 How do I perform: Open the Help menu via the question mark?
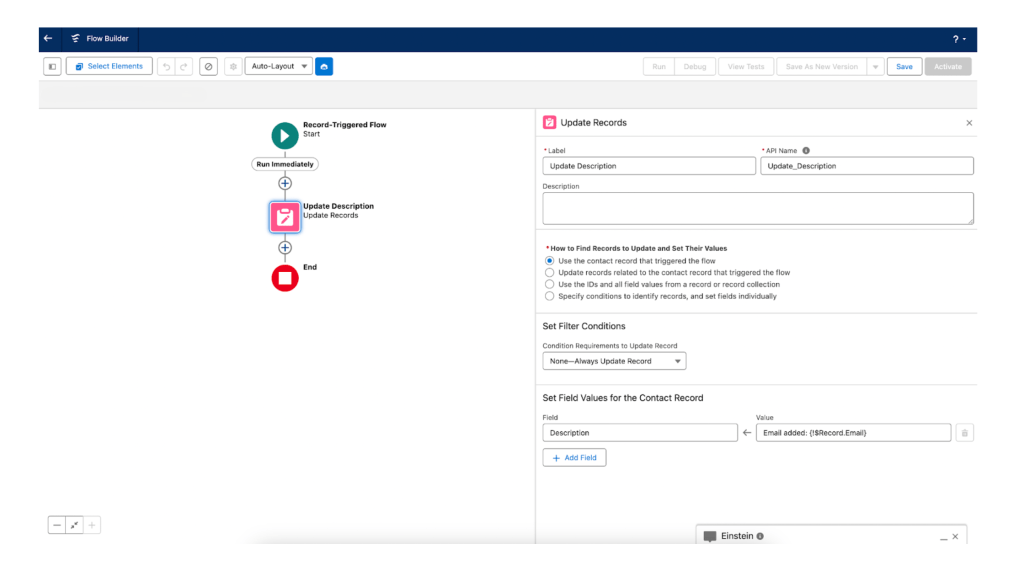click(x=958, y=38)
